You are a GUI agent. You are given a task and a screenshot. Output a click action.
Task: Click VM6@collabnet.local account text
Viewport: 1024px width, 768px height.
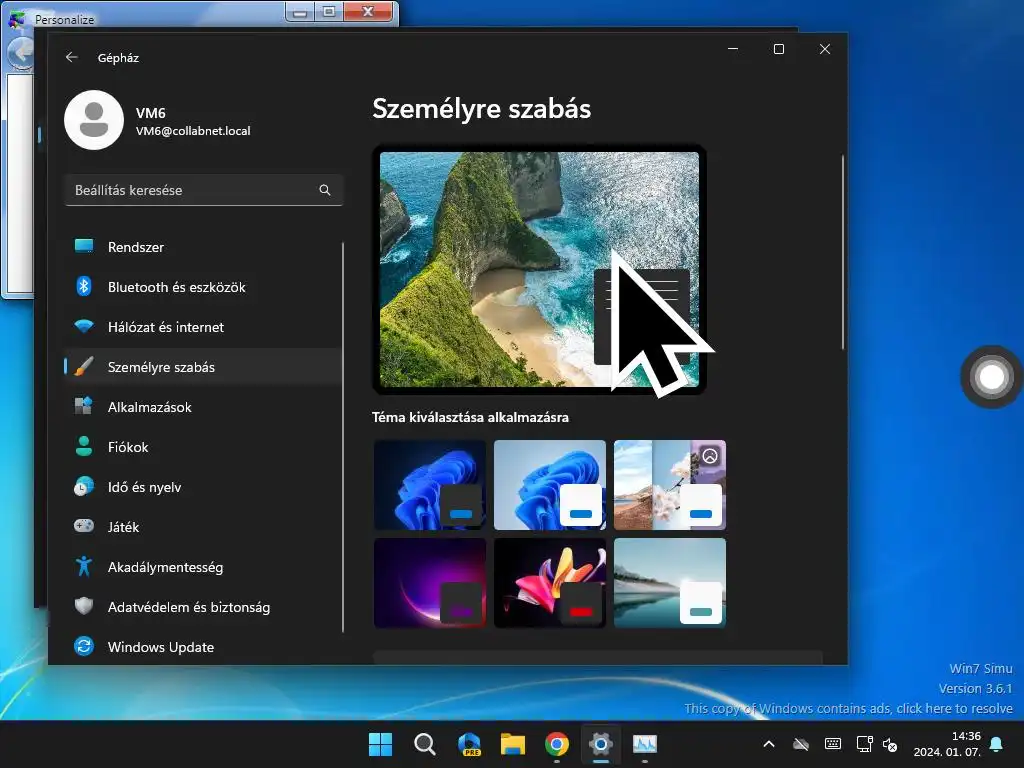193,131
